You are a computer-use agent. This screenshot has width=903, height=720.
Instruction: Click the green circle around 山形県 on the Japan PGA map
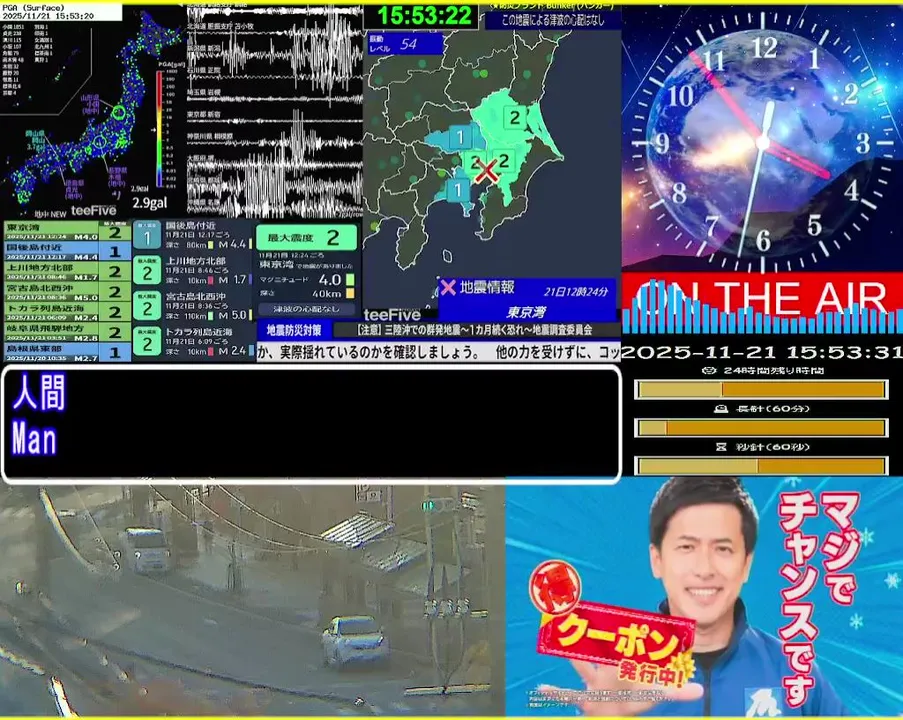click(x=119, y=112)
